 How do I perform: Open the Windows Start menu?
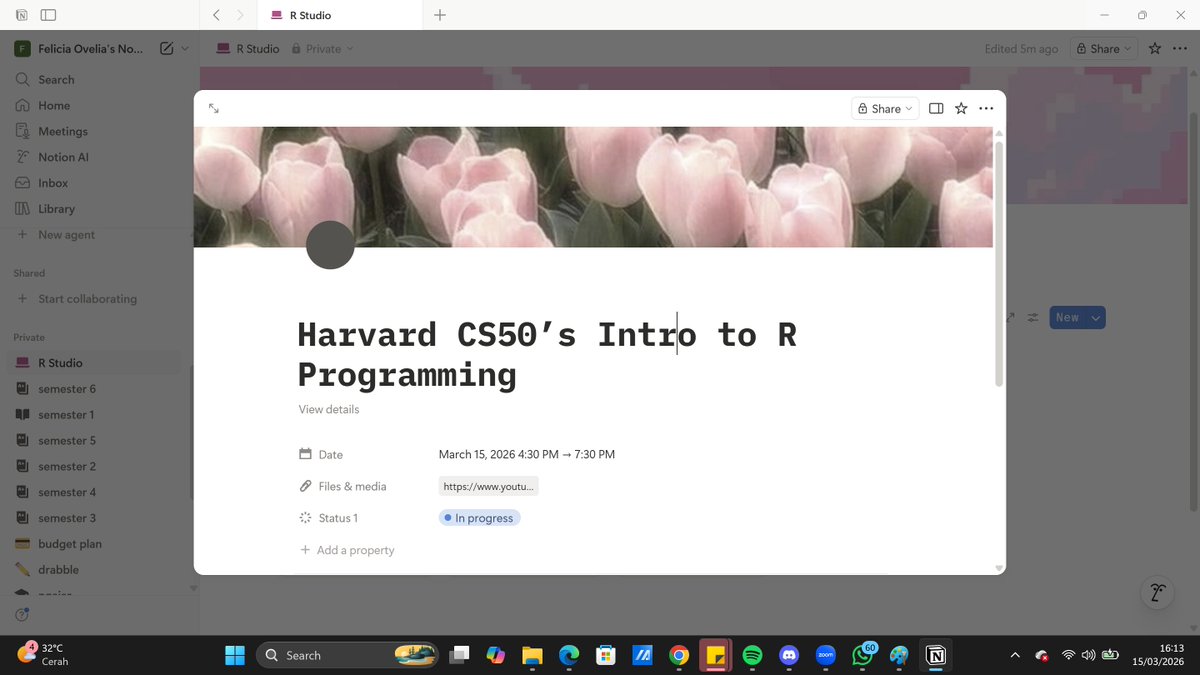tap(235, 655)
